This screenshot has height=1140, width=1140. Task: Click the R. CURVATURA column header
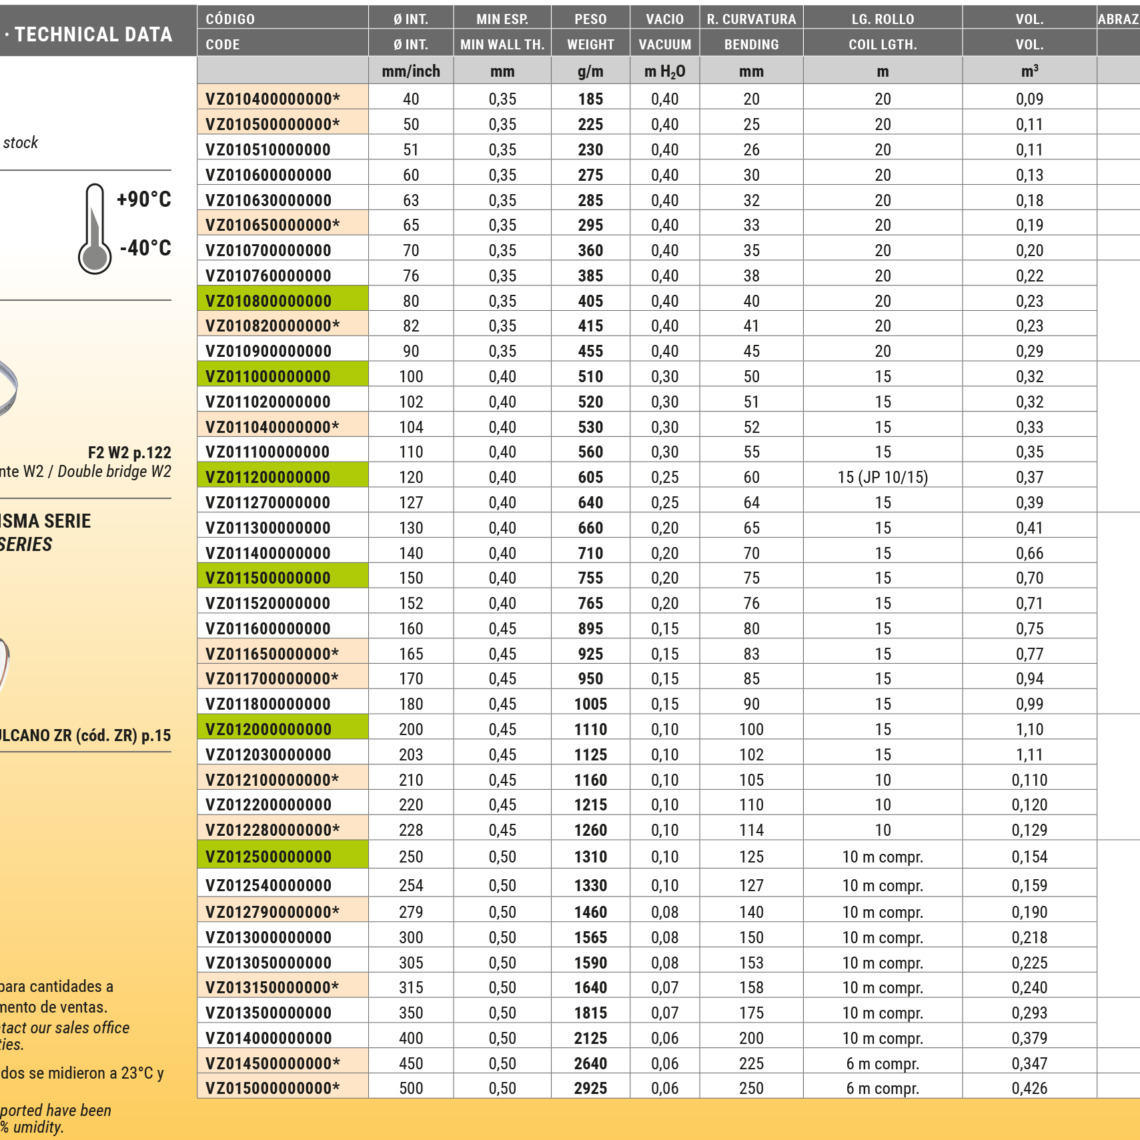coord(751,19)
